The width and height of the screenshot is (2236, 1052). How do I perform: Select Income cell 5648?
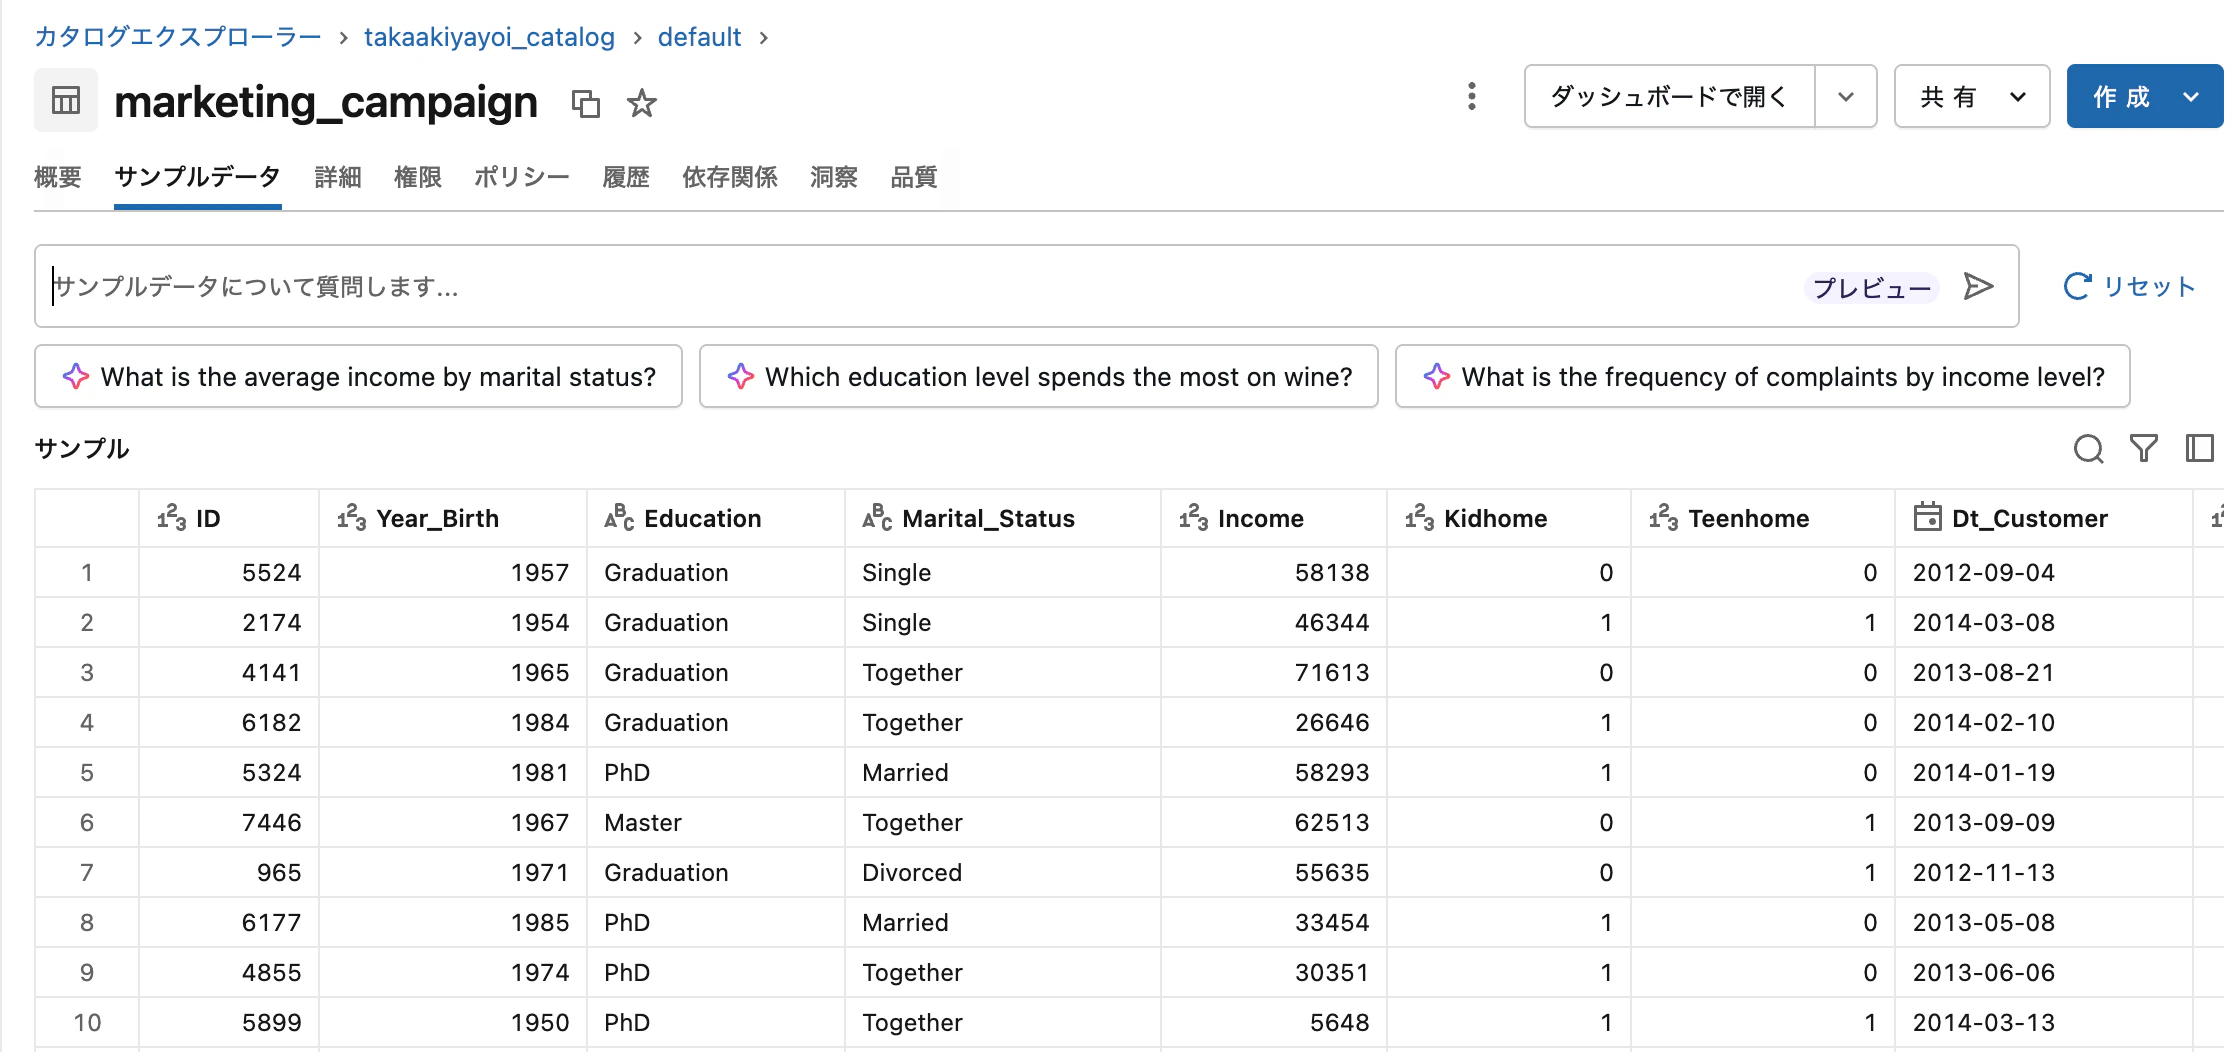point(1274,1022)
